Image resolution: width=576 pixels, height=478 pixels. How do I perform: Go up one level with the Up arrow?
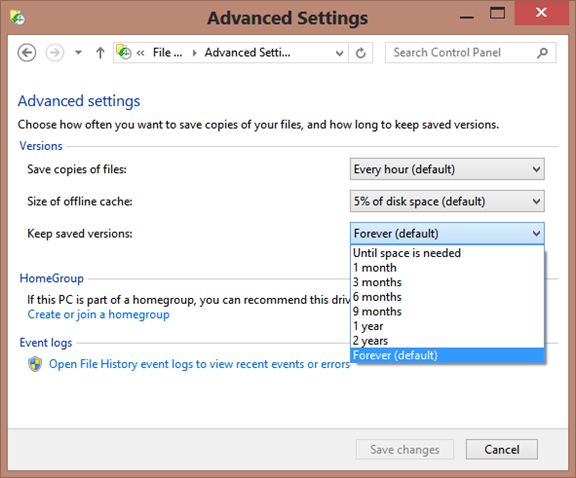coord(100,53)
